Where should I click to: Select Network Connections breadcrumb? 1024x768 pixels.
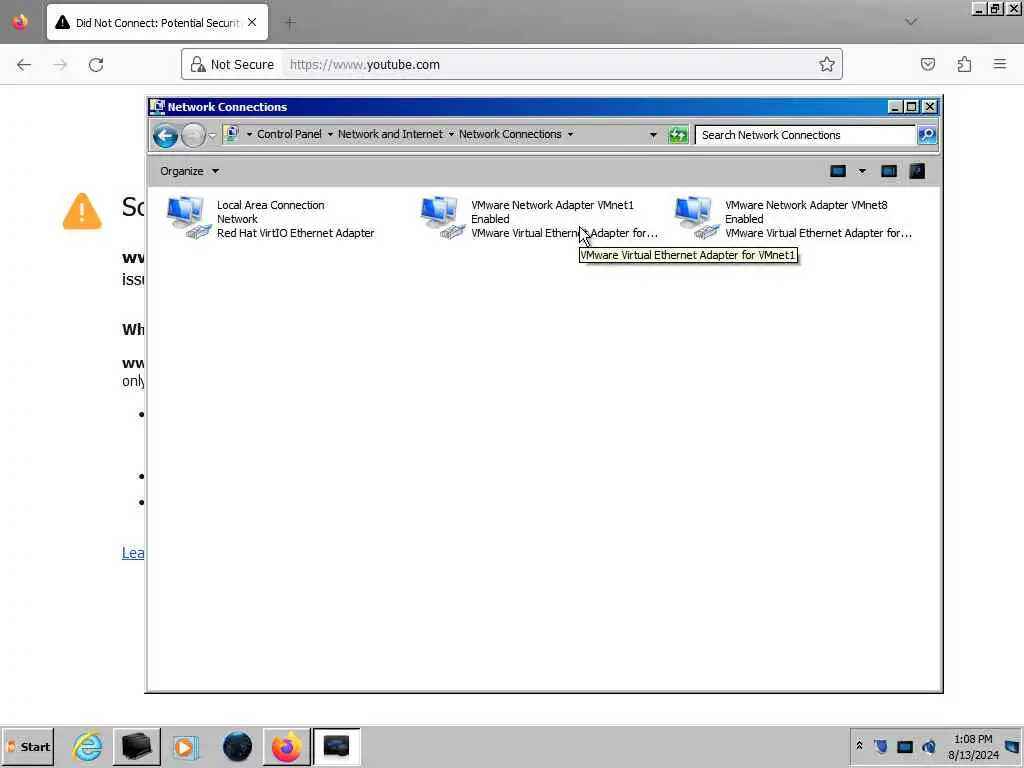coord(509,134)
